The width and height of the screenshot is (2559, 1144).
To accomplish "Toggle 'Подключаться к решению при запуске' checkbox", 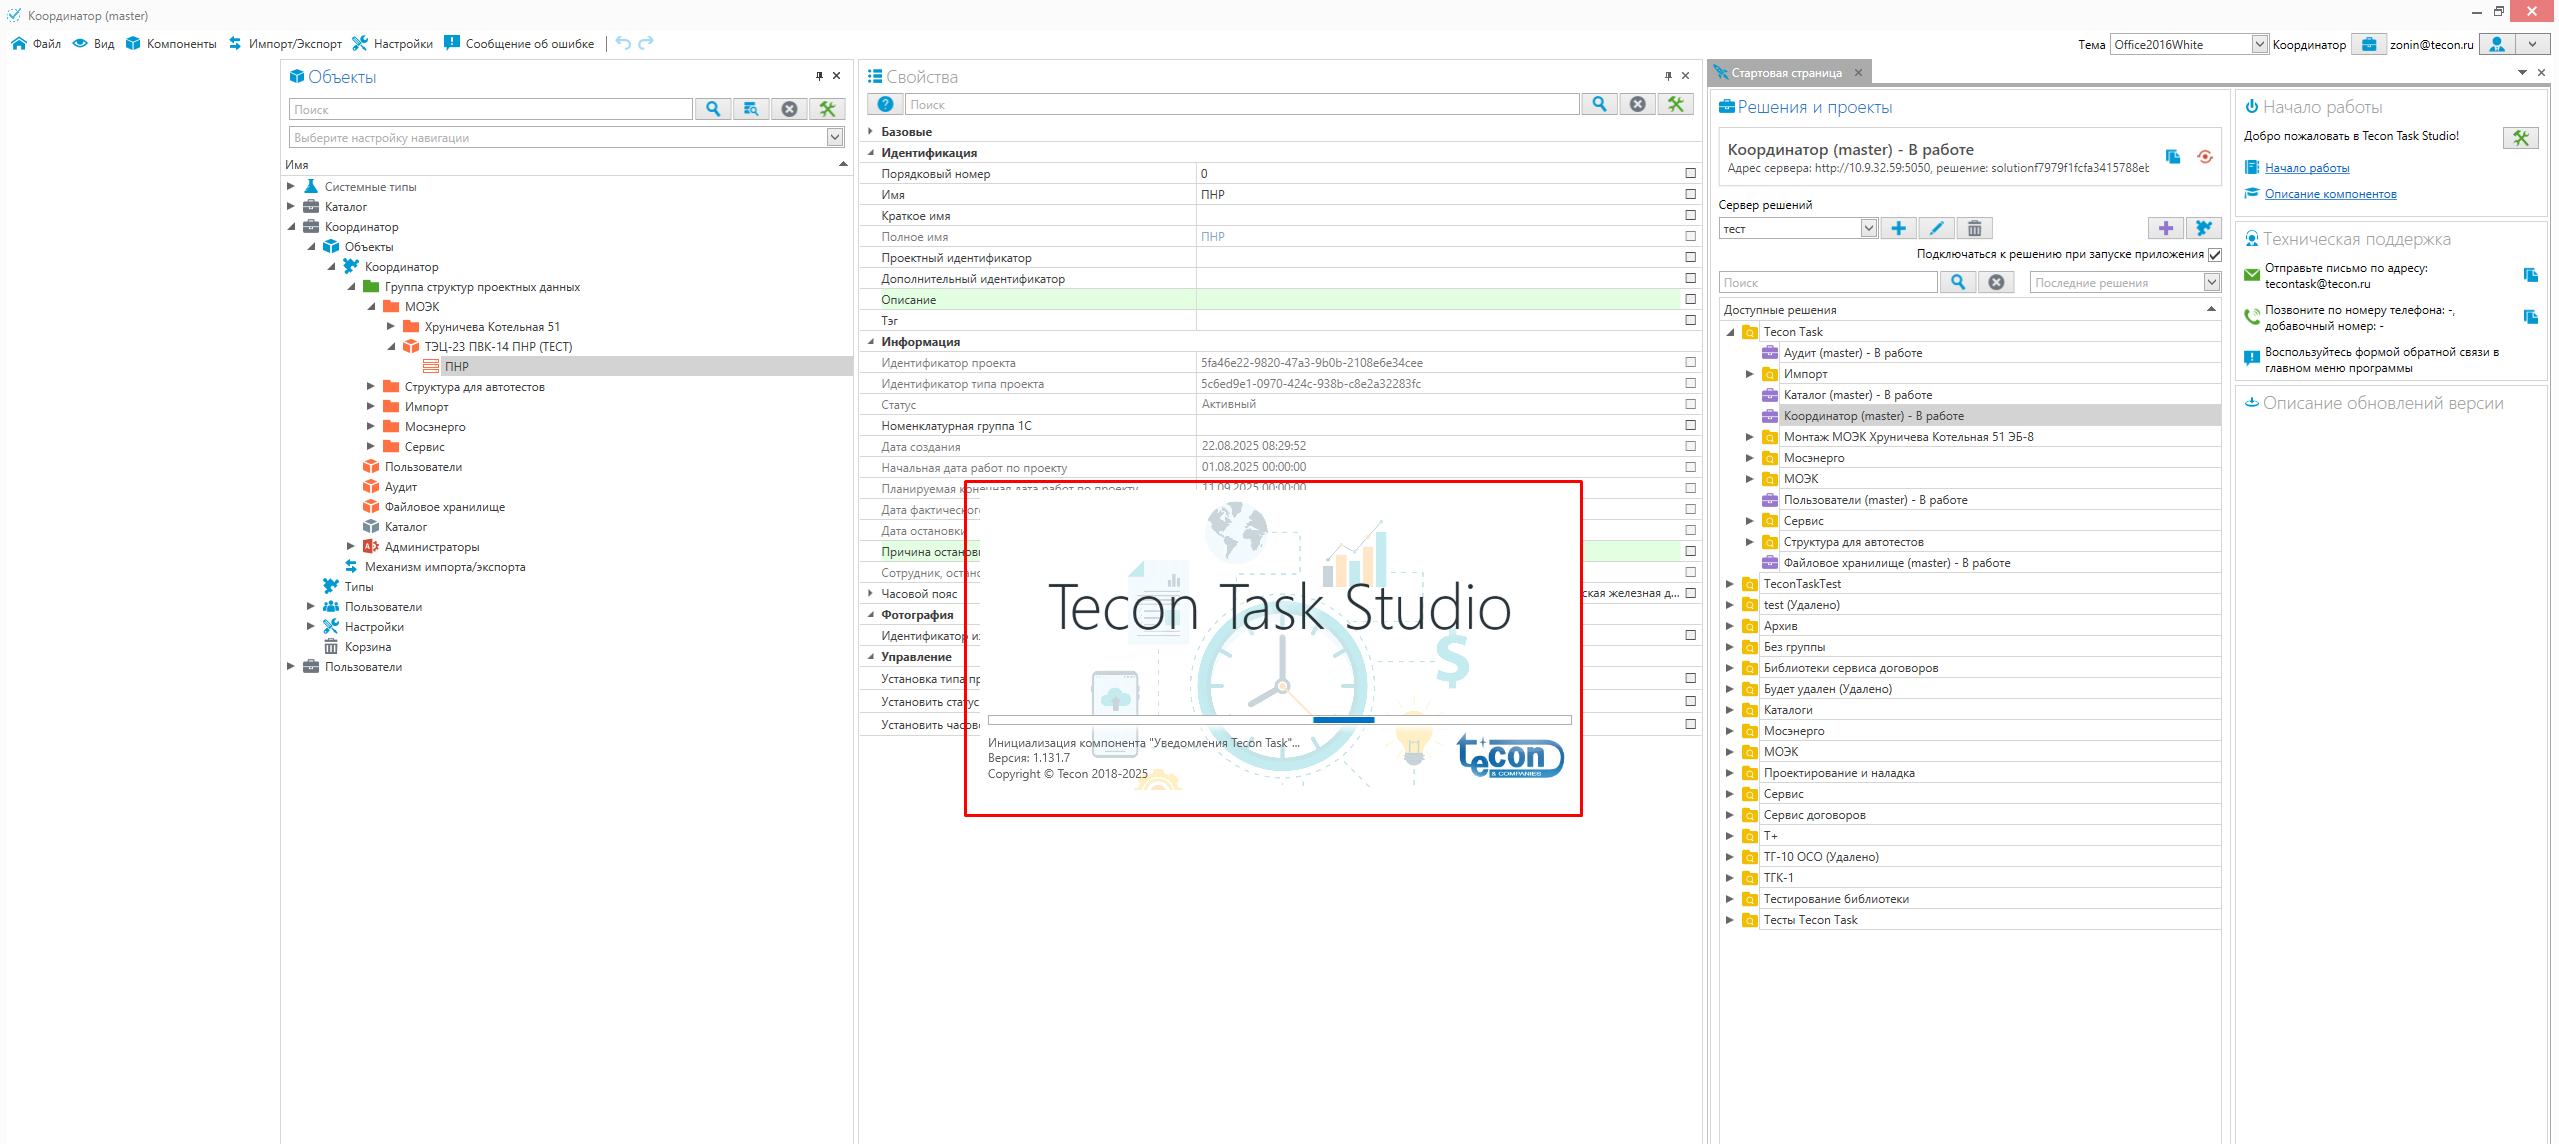I will pyautogui.click(x=2214, y=254).
